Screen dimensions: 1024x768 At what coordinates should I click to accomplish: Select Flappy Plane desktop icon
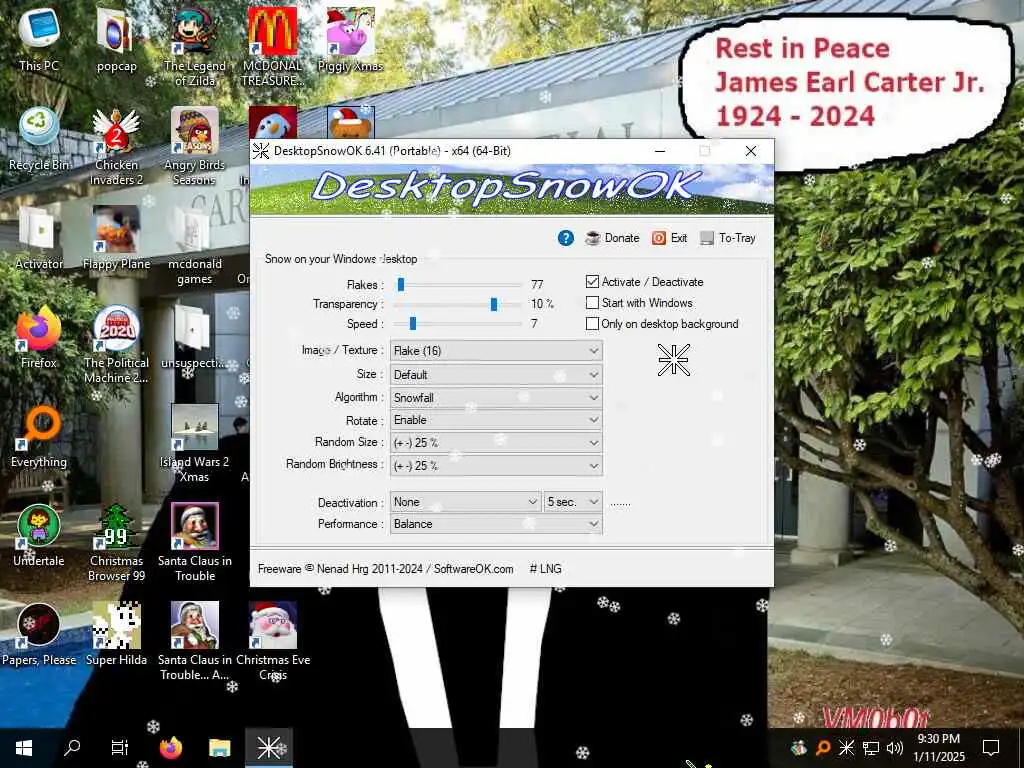click(x=116, y=238)
